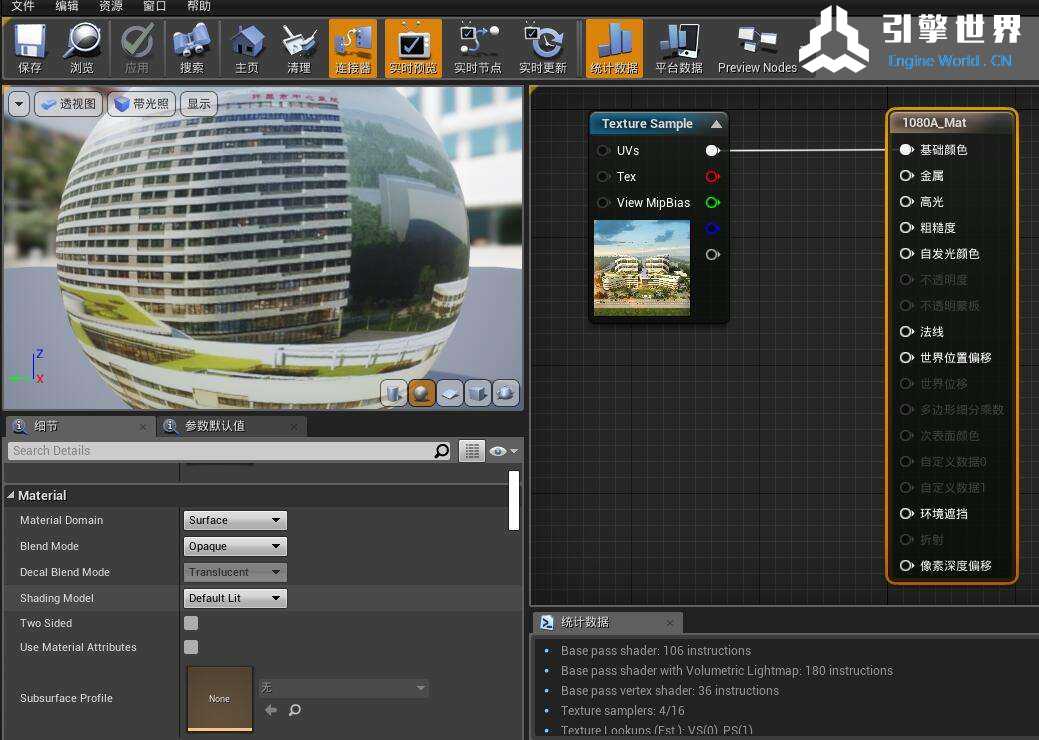
Task: Click the Texture Sample red output pin
Action: click(712, 176)
